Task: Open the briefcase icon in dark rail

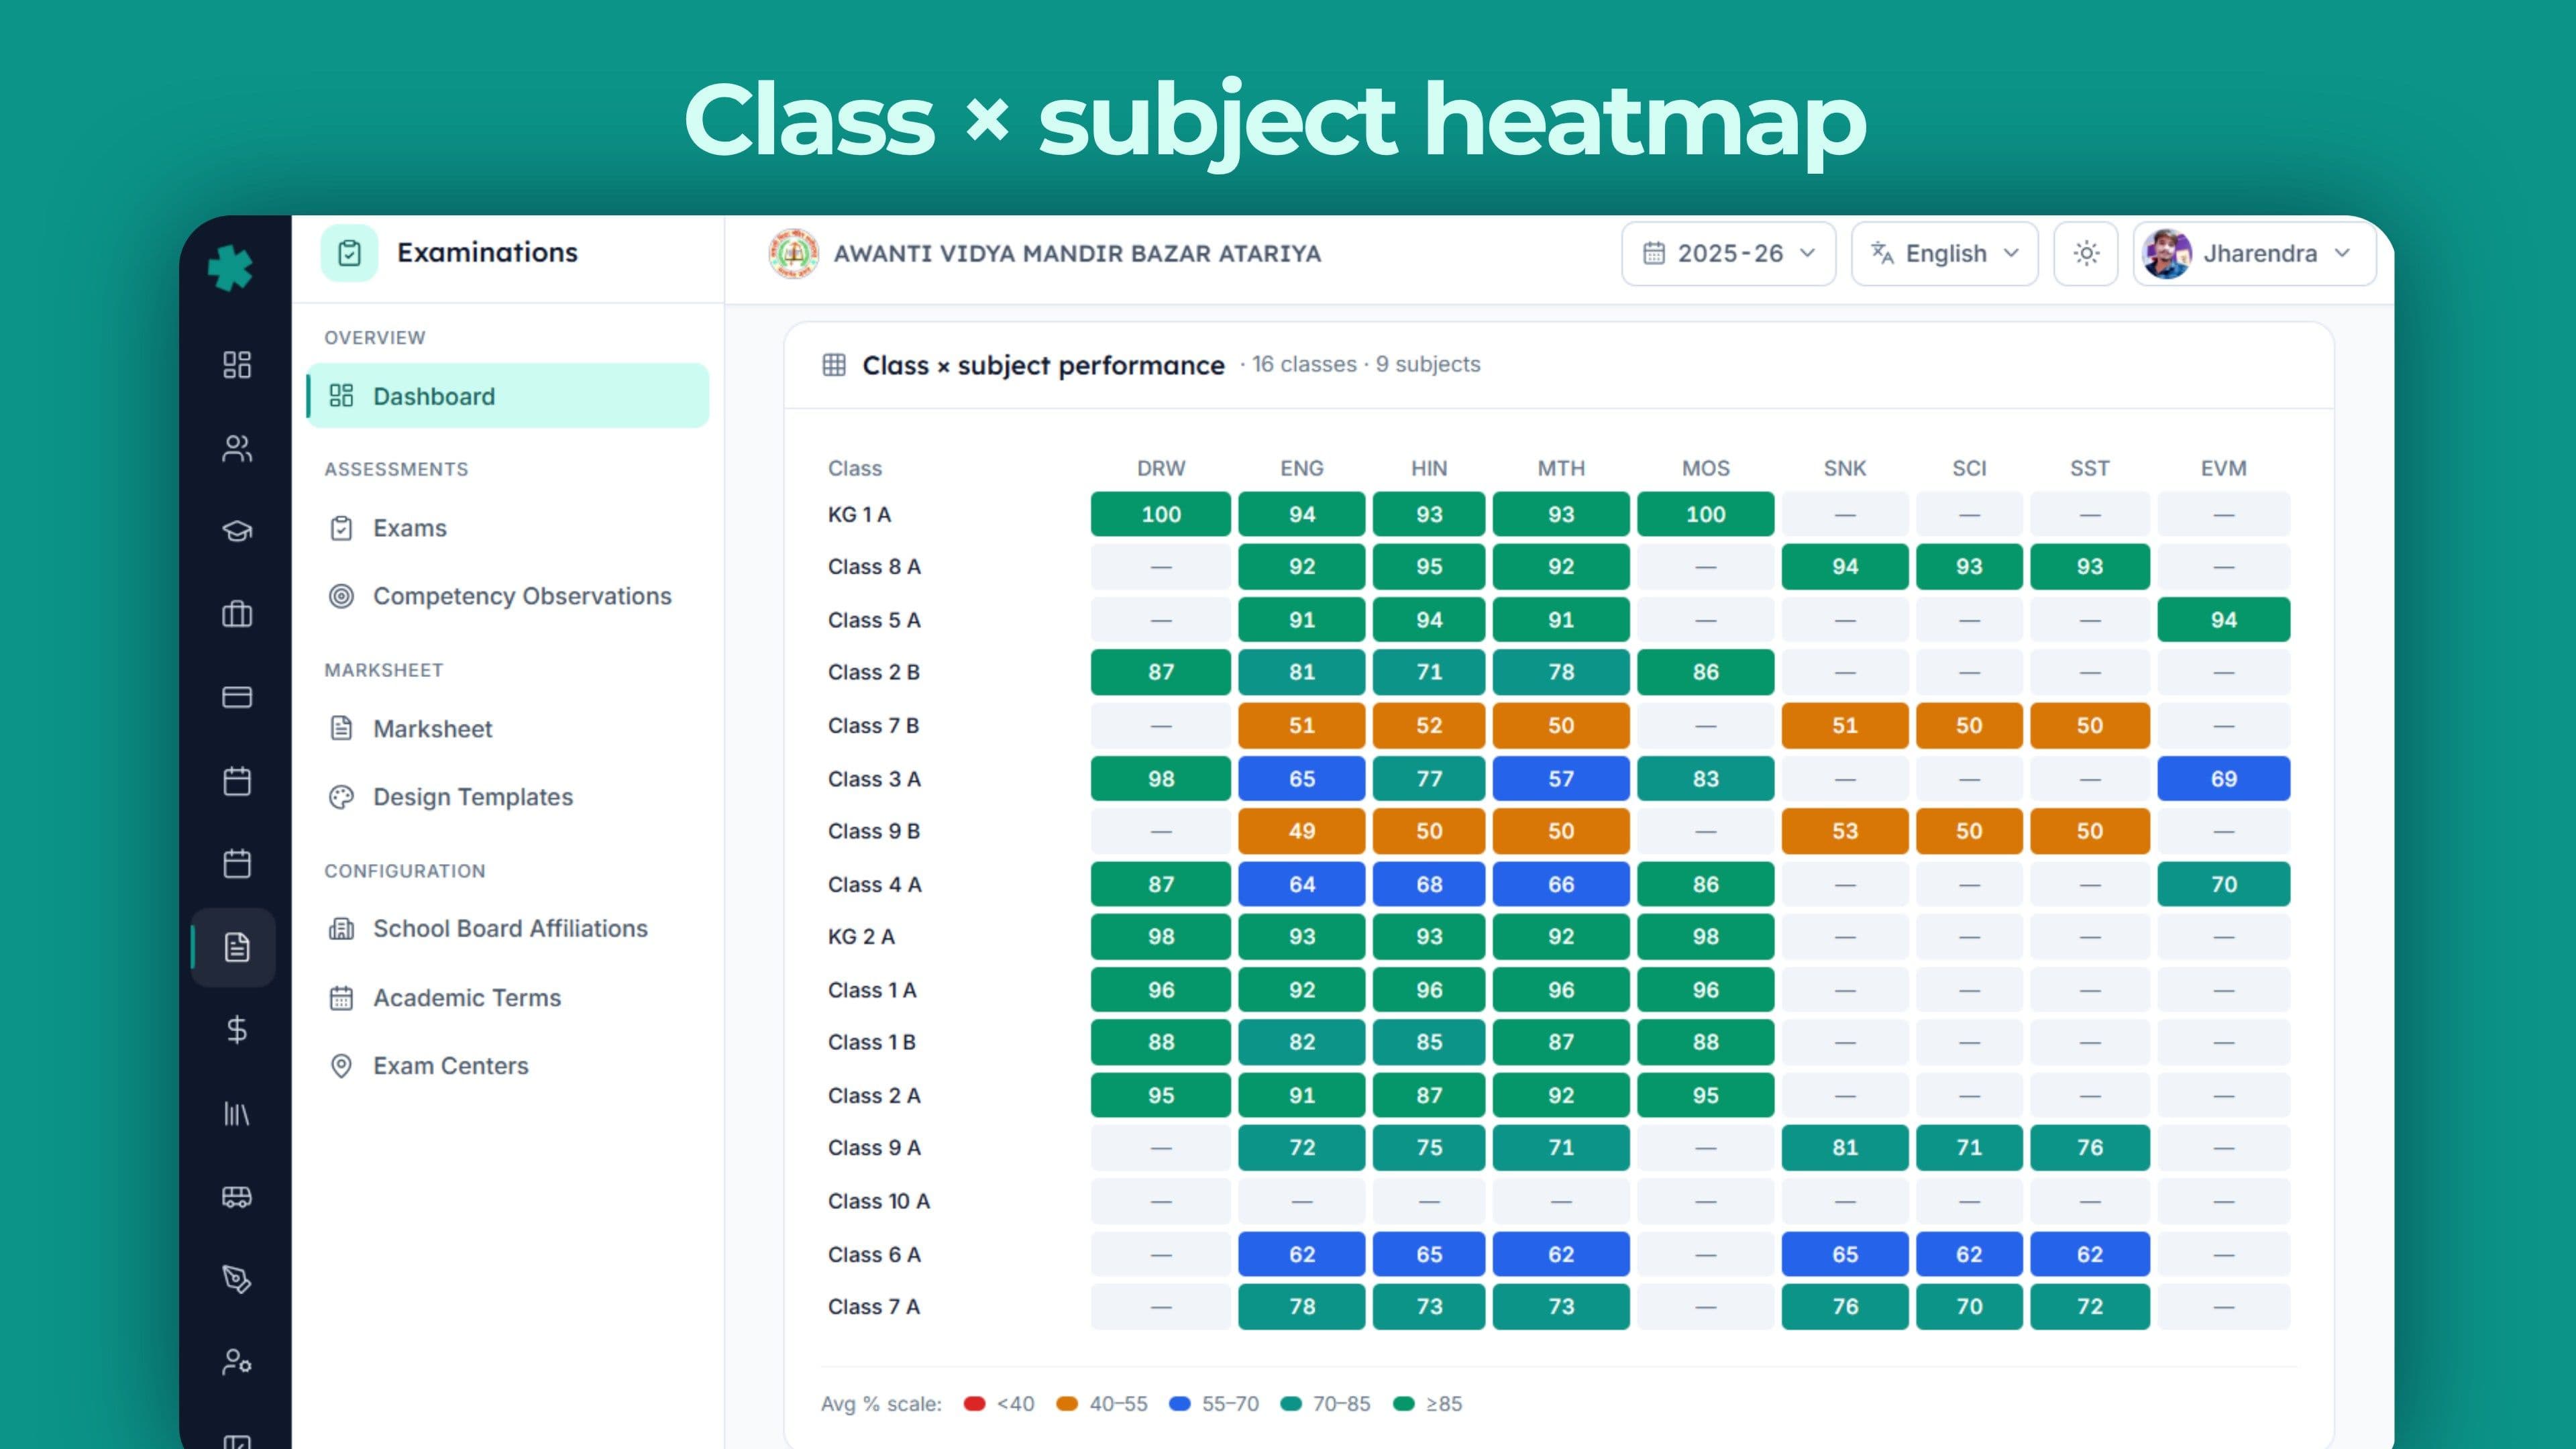Action: [237, 614]
